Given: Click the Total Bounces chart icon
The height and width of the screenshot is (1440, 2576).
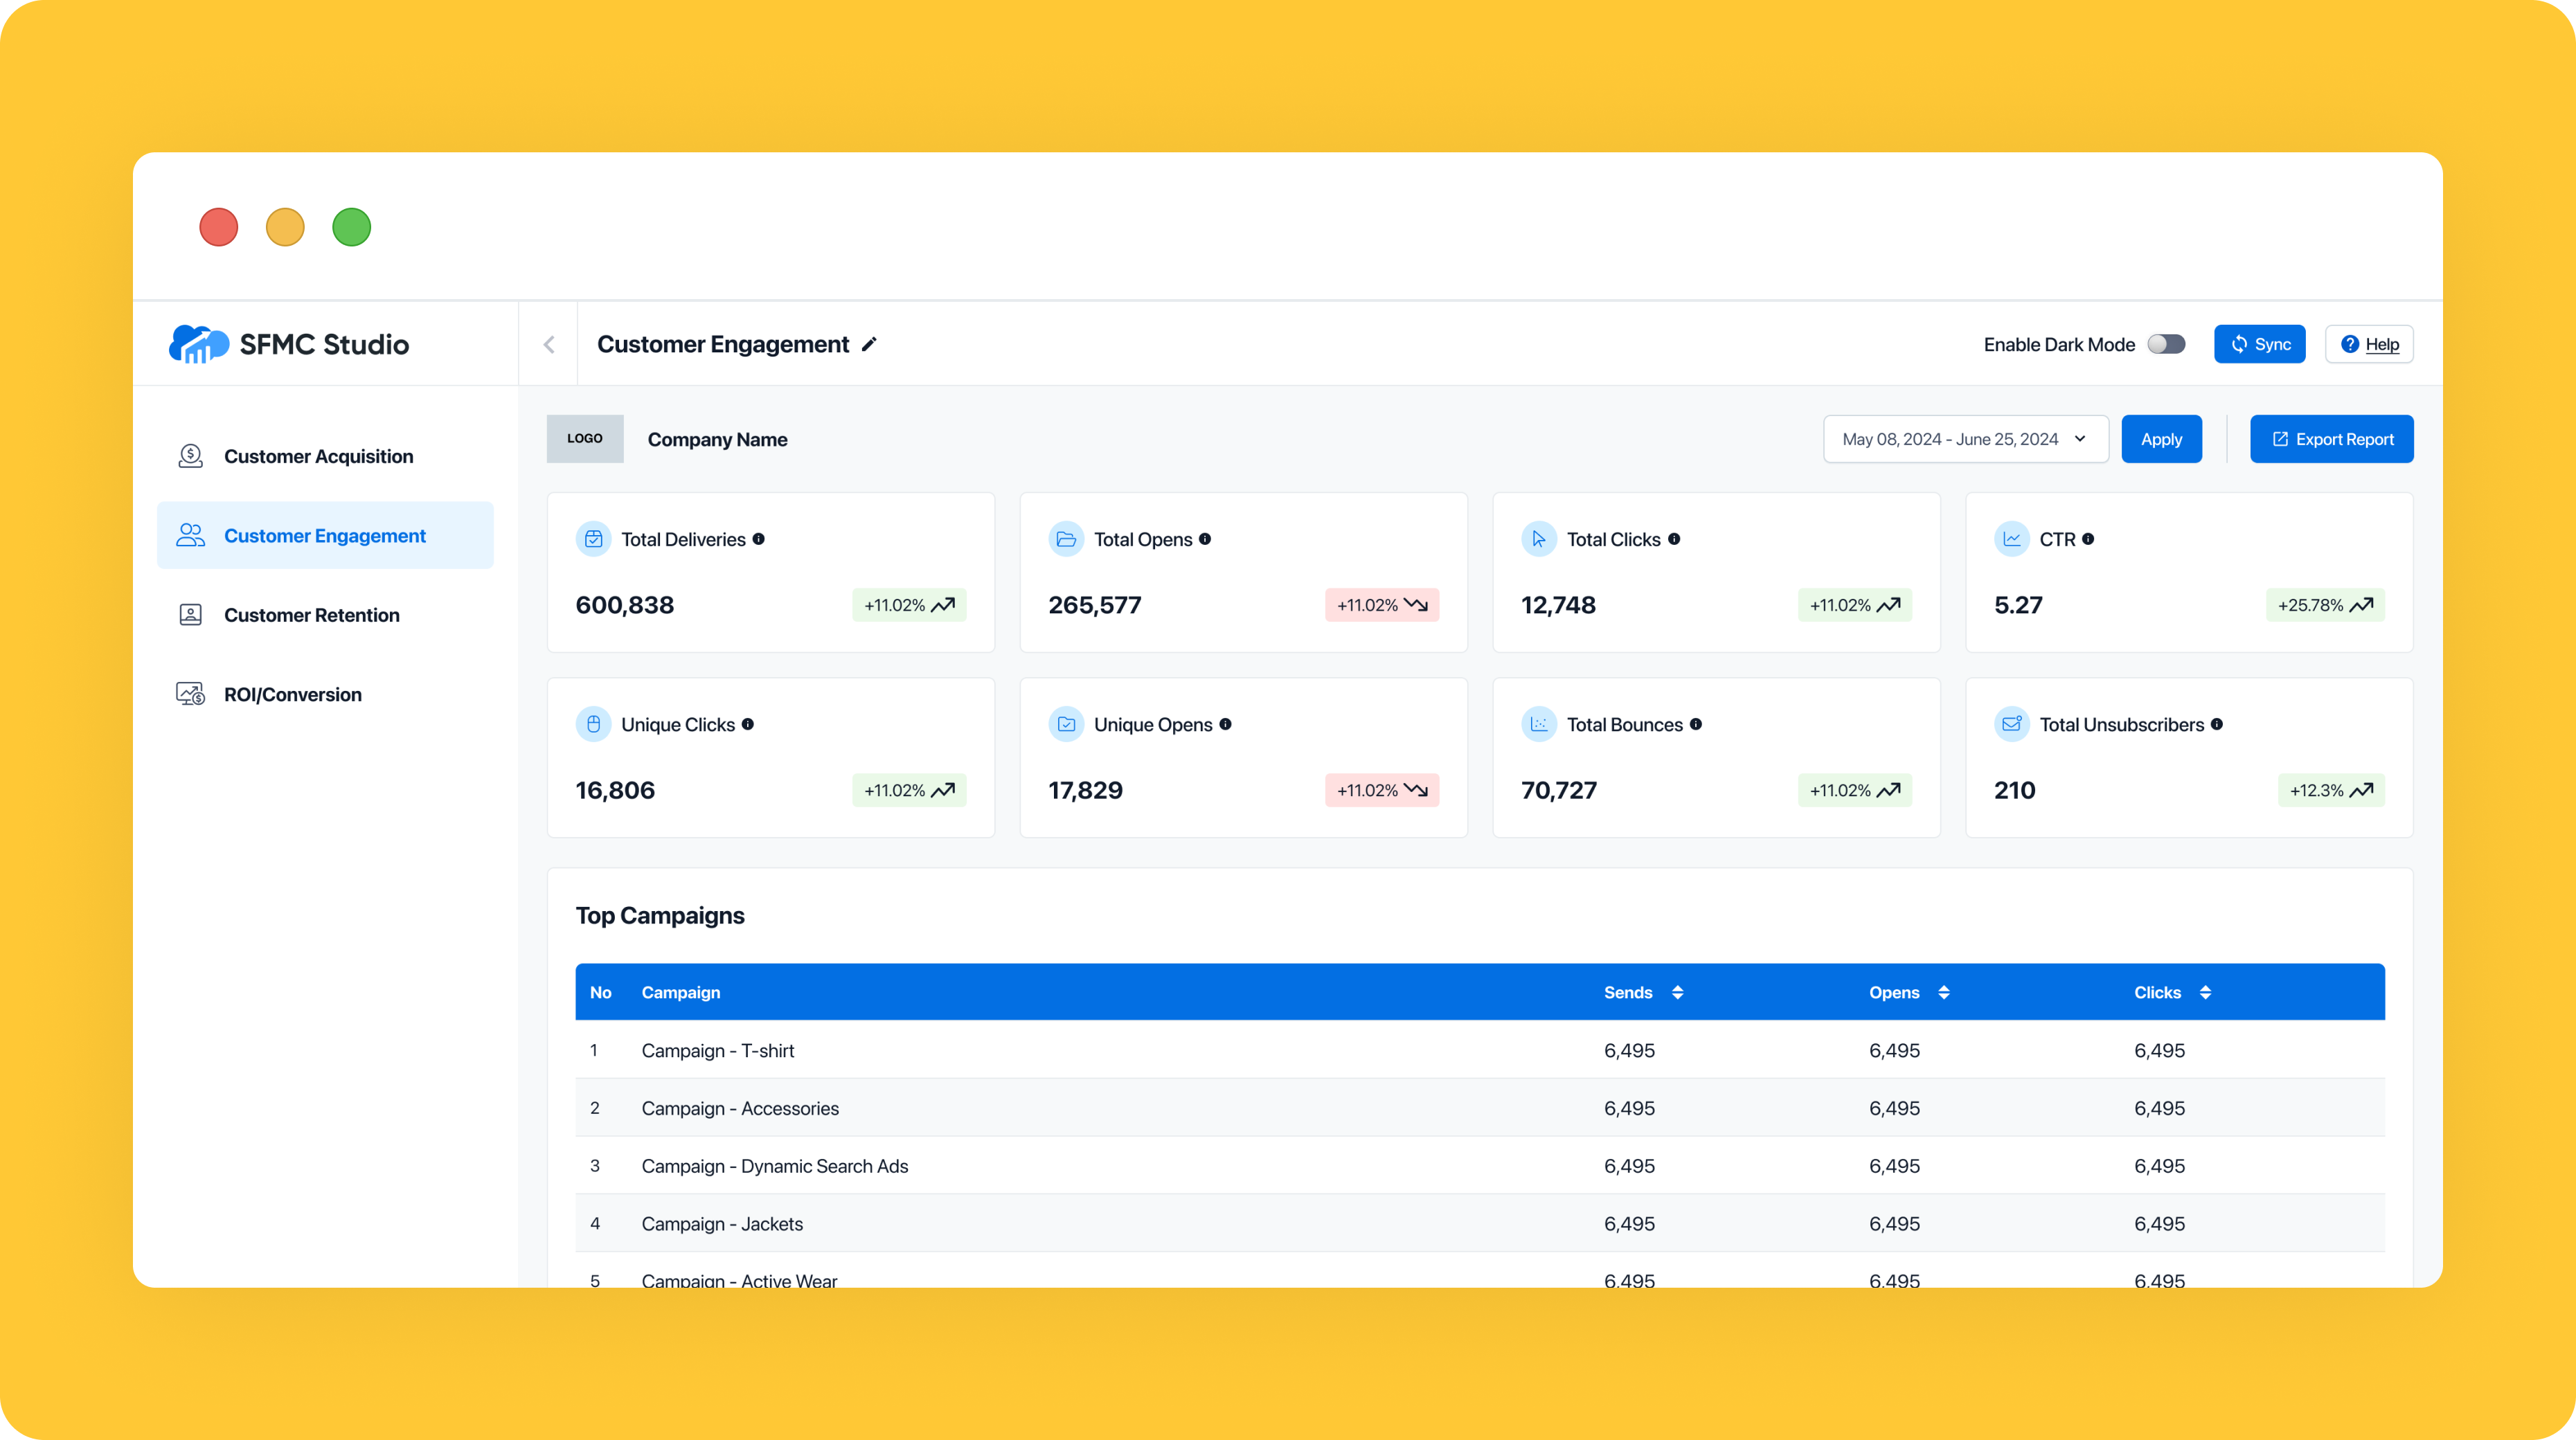Looking at the screenshot, I should [1539, 724].
